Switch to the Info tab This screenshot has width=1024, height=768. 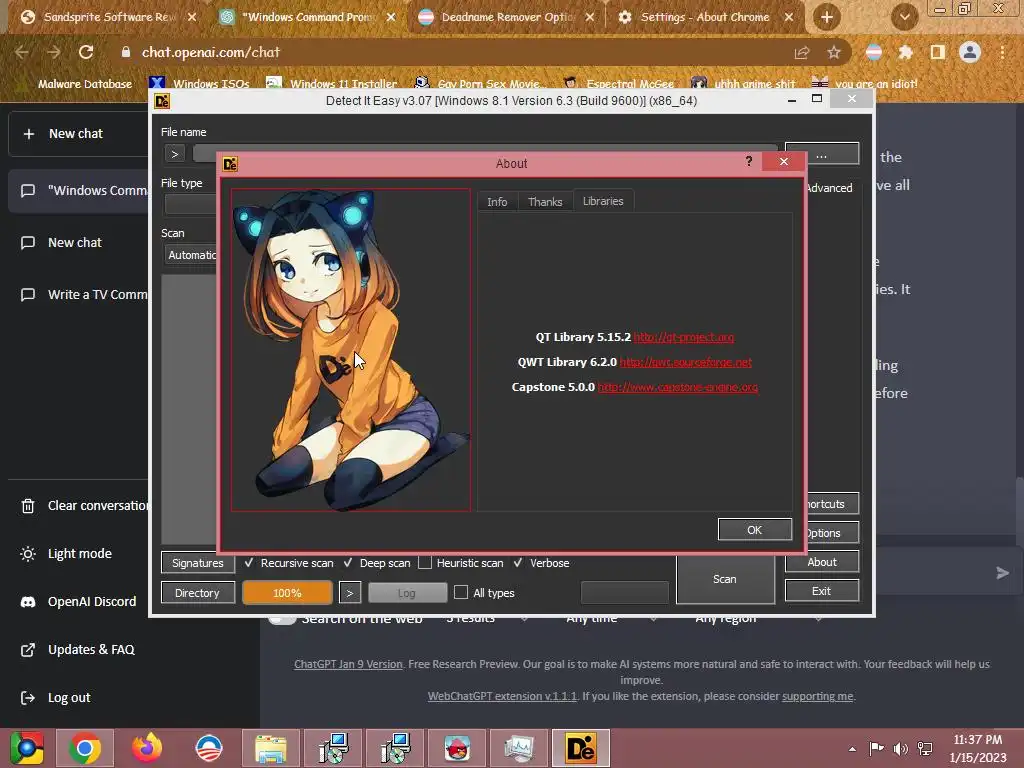497,202
